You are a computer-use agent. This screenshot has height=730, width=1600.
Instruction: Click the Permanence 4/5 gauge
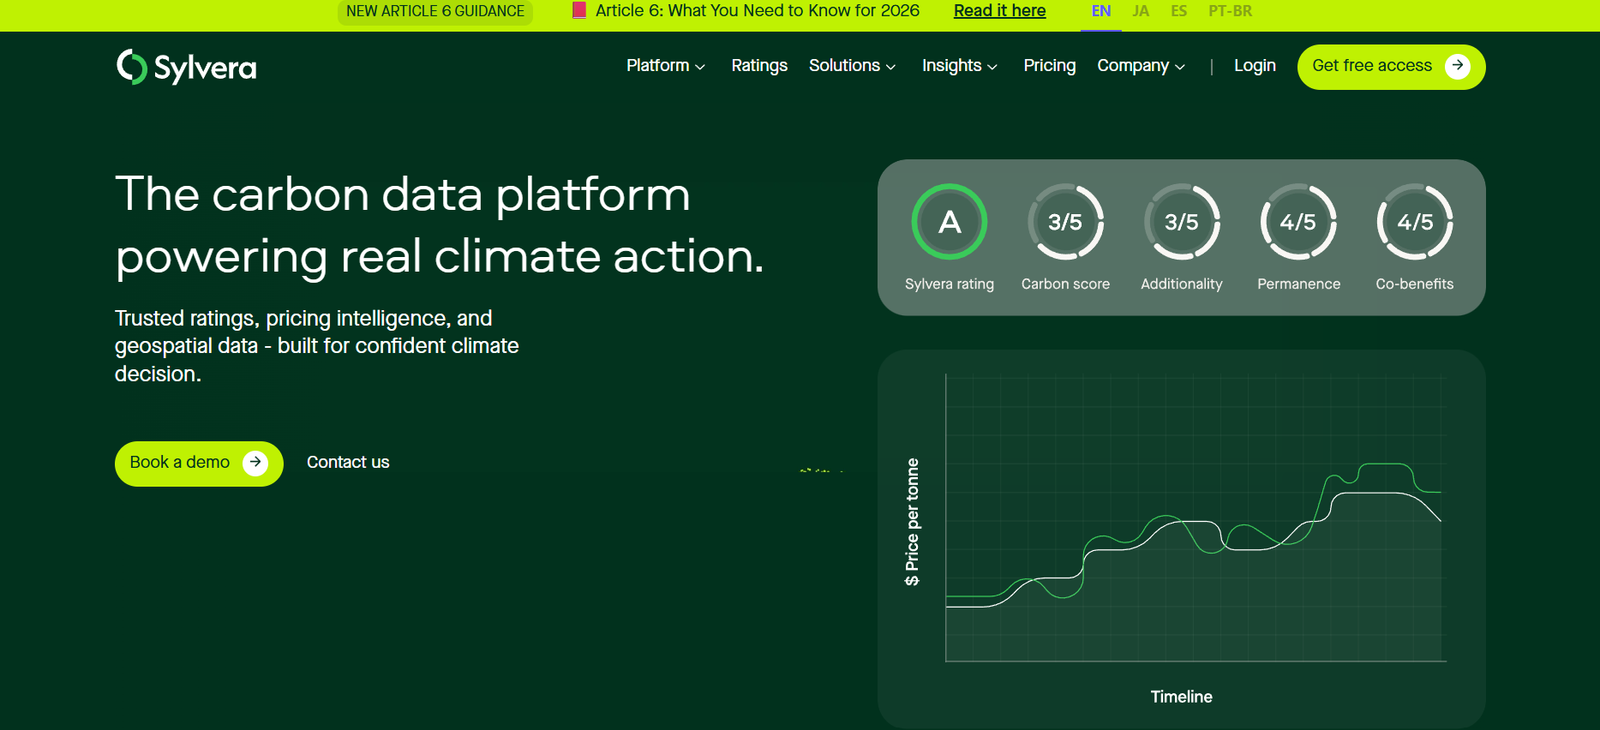tap(1298, 222)
